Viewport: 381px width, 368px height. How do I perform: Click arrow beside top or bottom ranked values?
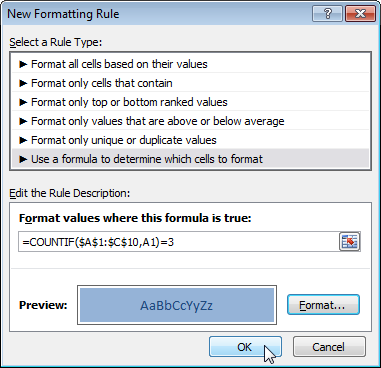(x=23, y=102)
